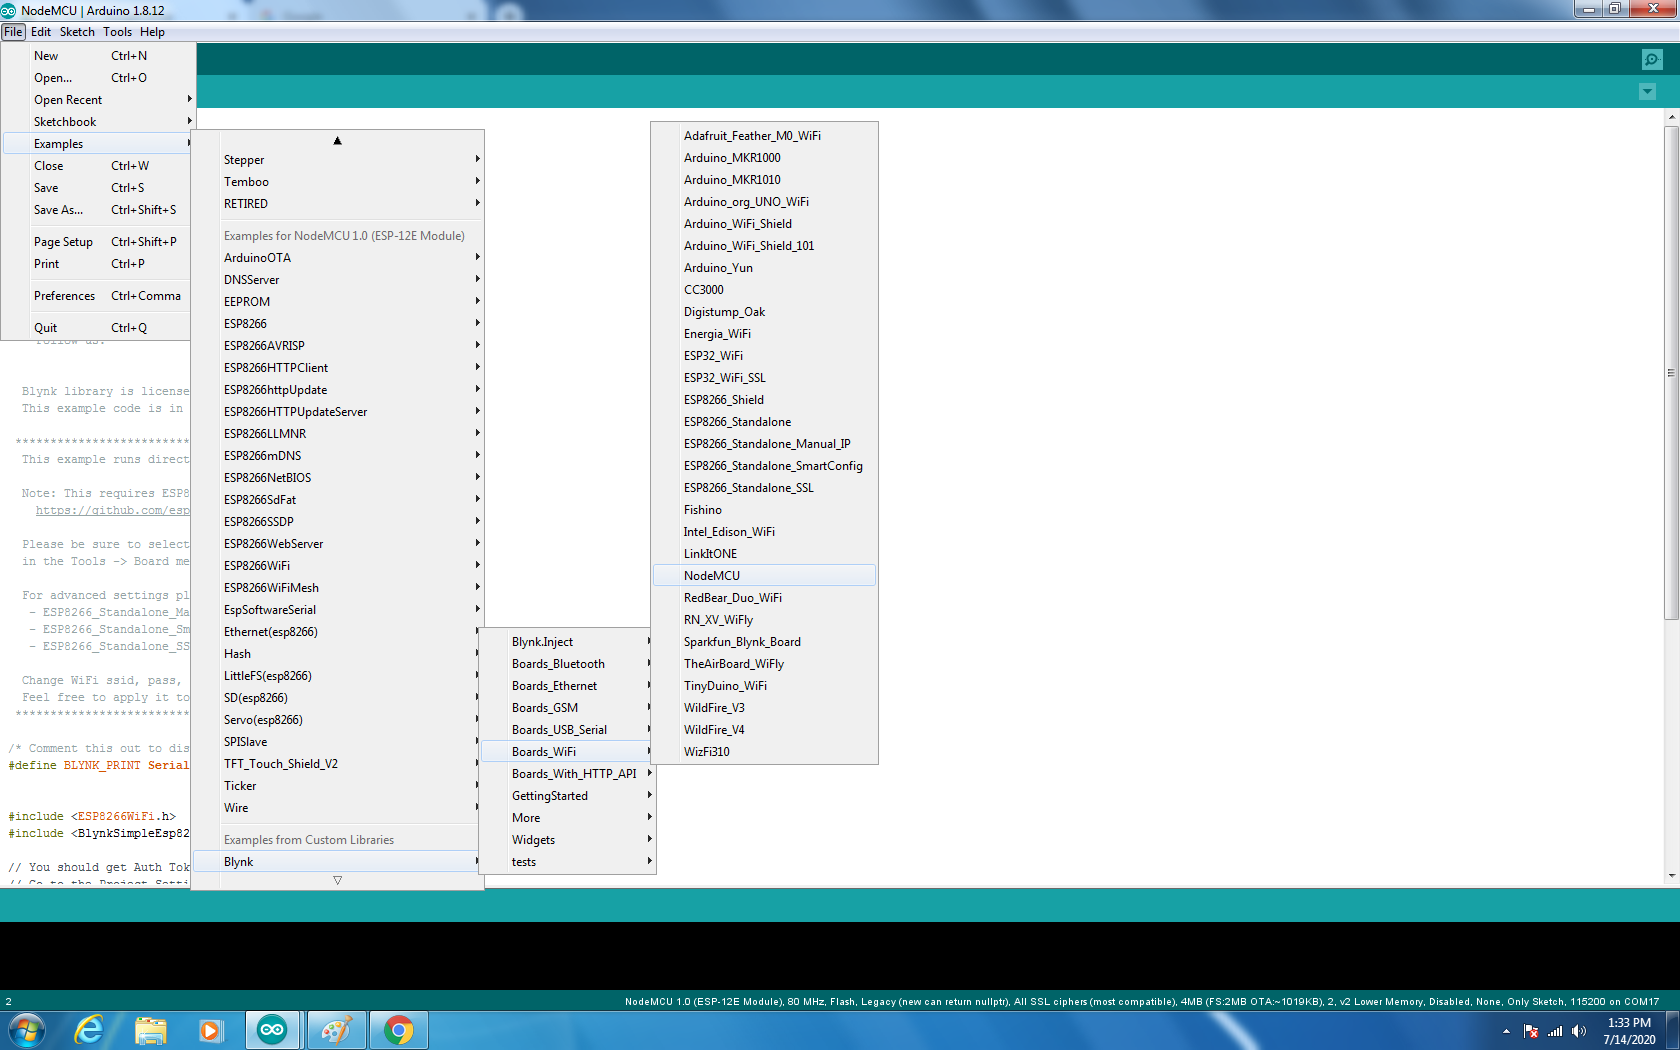Click the editor scrollbar down arrow
Screen dimensions: 1680x1050
click(x=1671, y=876)
